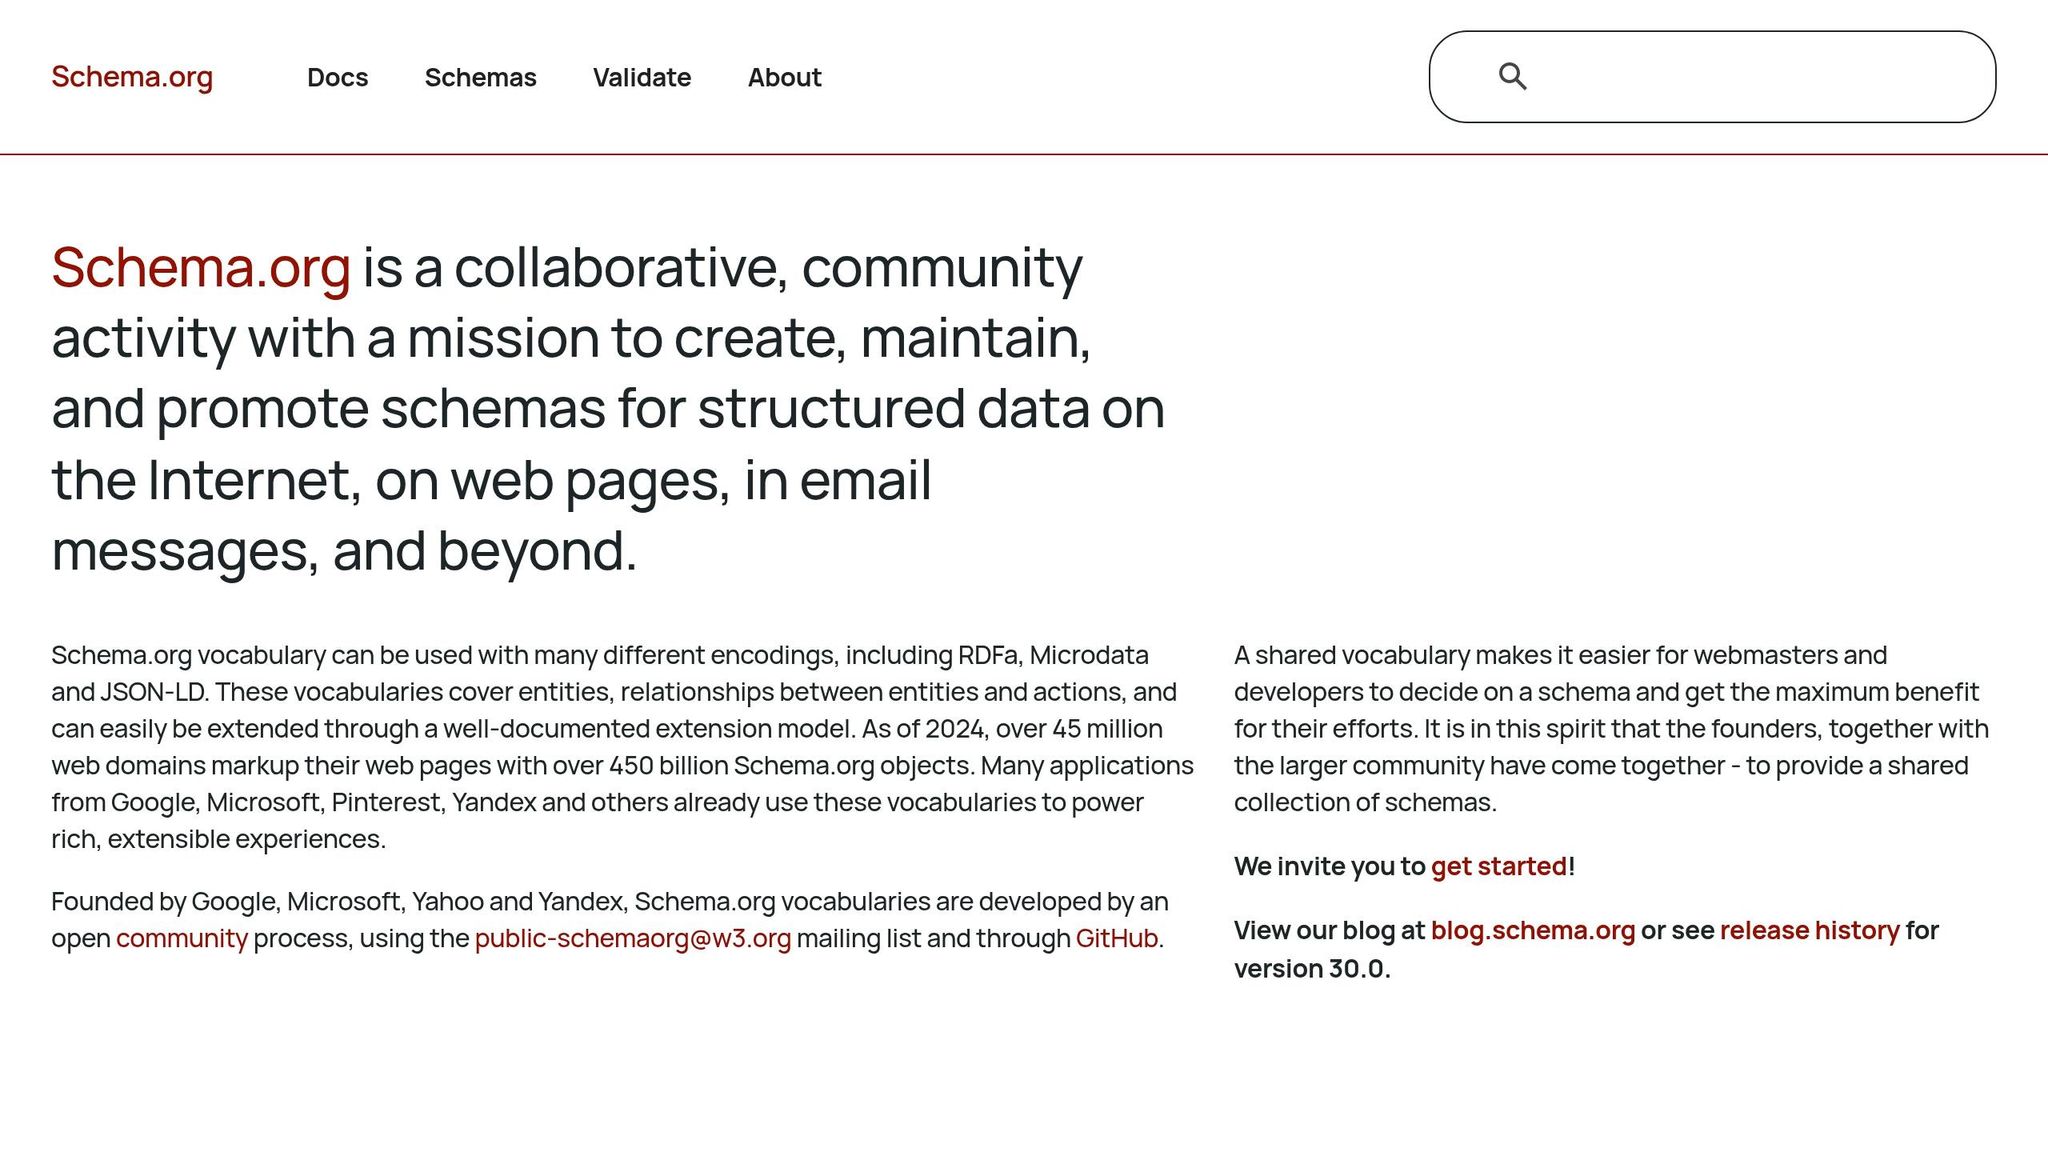The width and height of the screenshot is (2048, 1152).
Task: Click the 'messages, and beyond.' headline line
Action: (344, 552)
